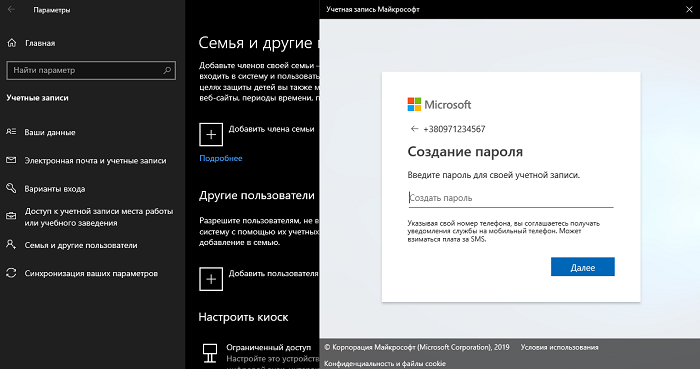Select the Семья и другие пользователи person icon
This screenshot has width=700, height=369.
coord(11,244)
